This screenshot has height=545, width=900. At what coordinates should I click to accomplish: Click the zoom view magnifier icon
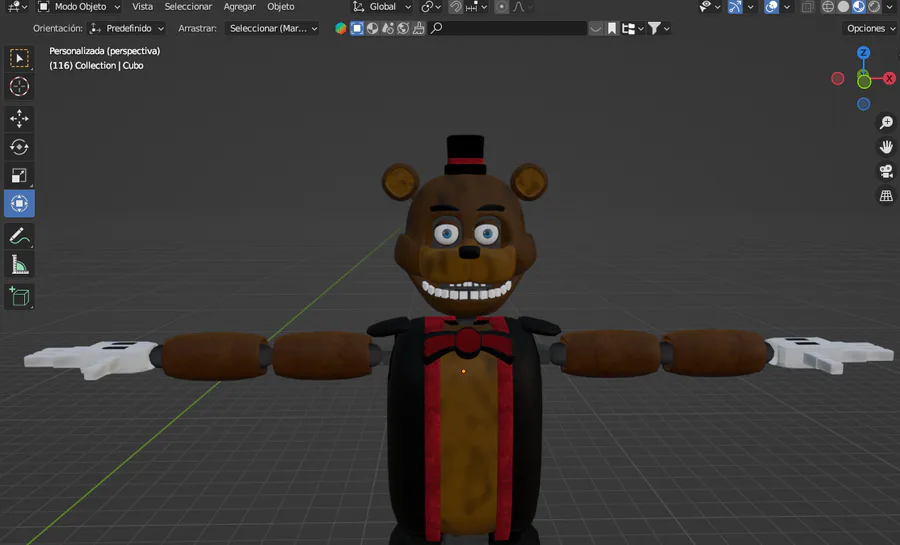tap(886, 122)
